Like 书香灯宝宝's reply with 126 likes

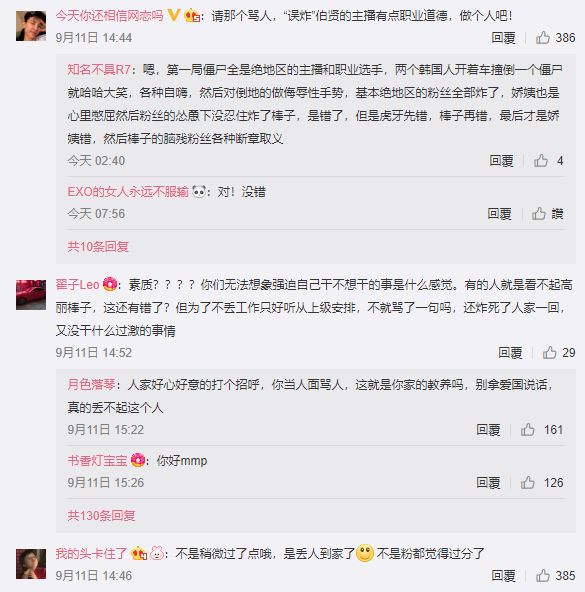(528, 483)
